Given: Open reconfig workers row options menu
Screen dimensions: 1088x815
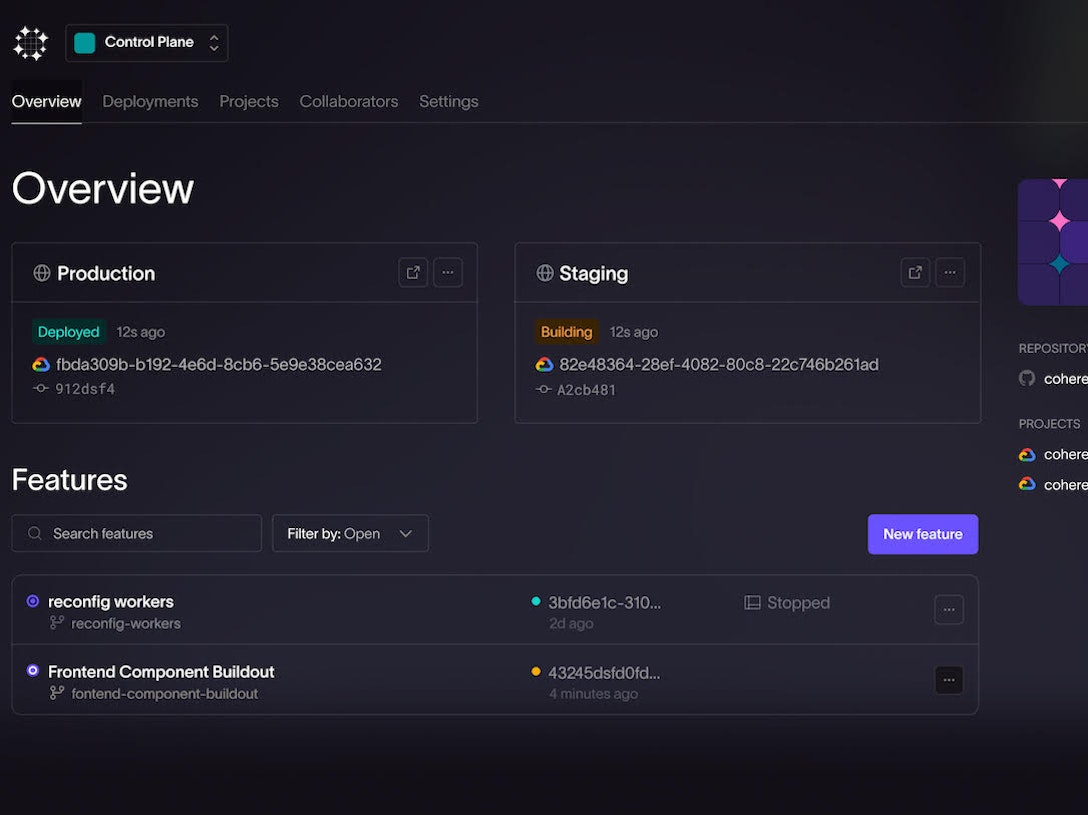Looking at the screenshot, I should point(948,610).
